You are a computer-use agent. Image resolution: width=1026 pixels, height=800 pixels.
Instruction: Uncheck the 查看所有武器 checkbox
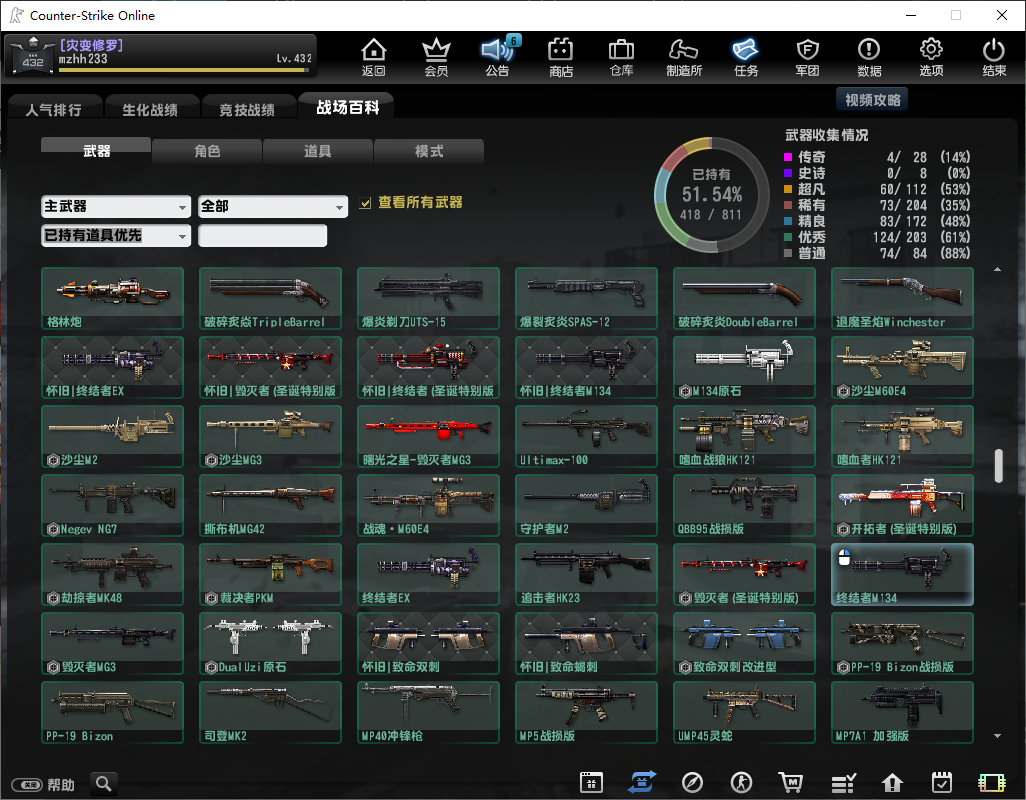click(x=366, y=203)
